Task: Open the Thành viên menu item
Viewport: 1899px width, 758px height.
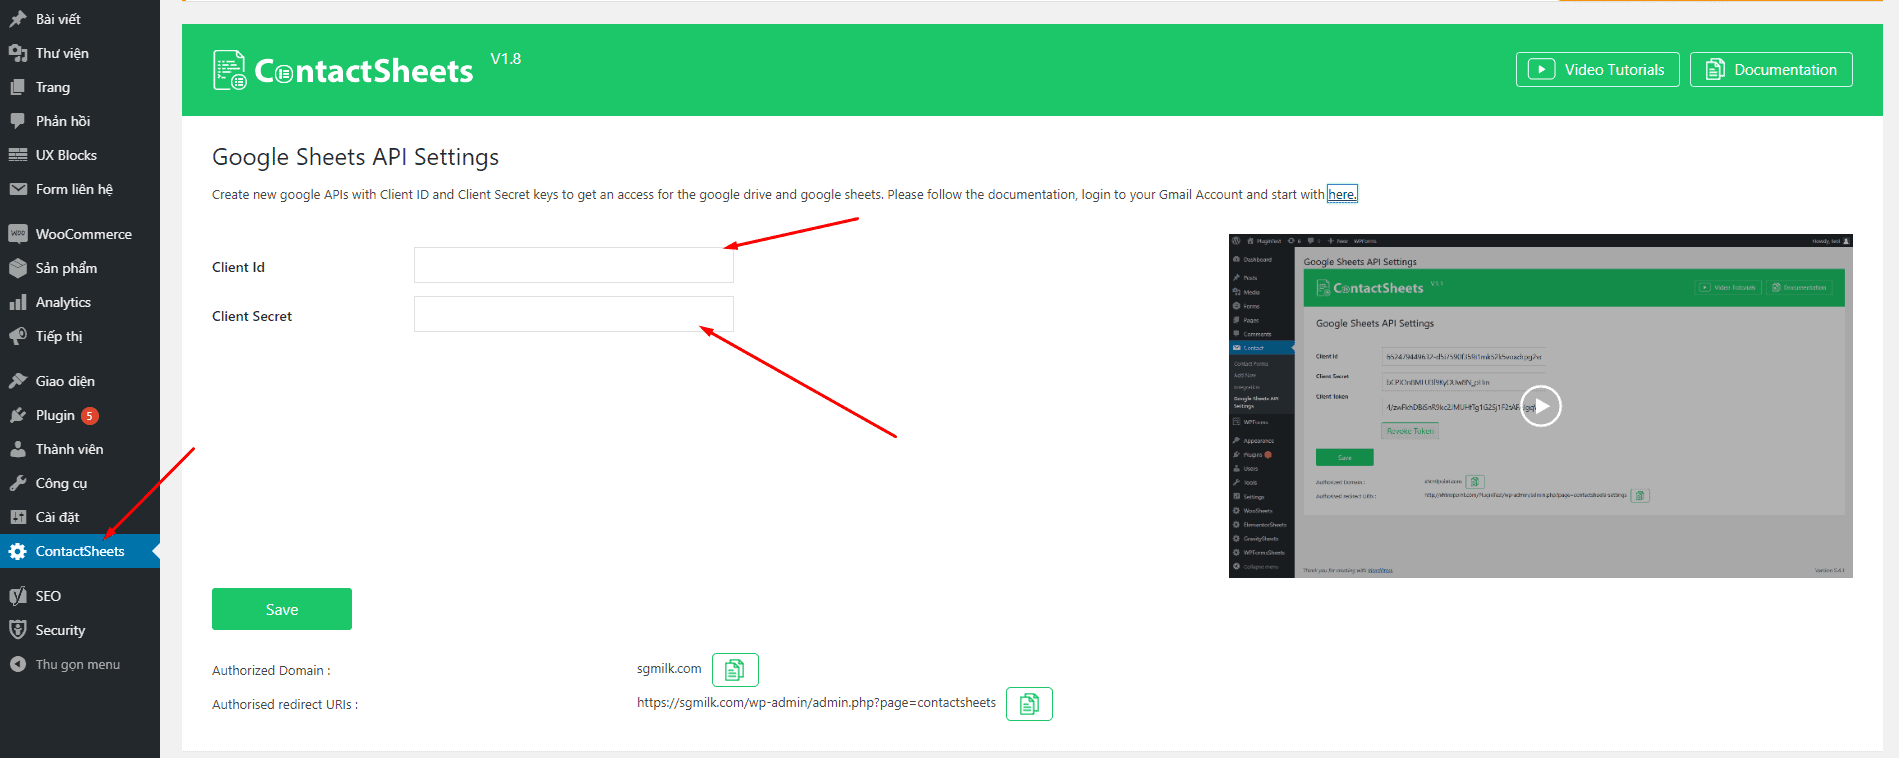Action: coord(80,449)
